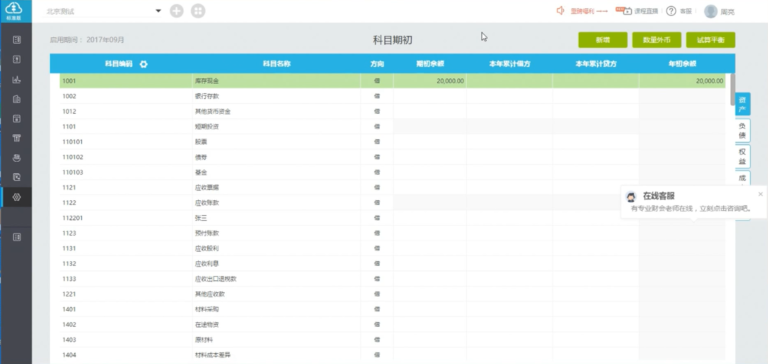Select account code 1101 cell
768x364 pixels.
tap(126, 126)
